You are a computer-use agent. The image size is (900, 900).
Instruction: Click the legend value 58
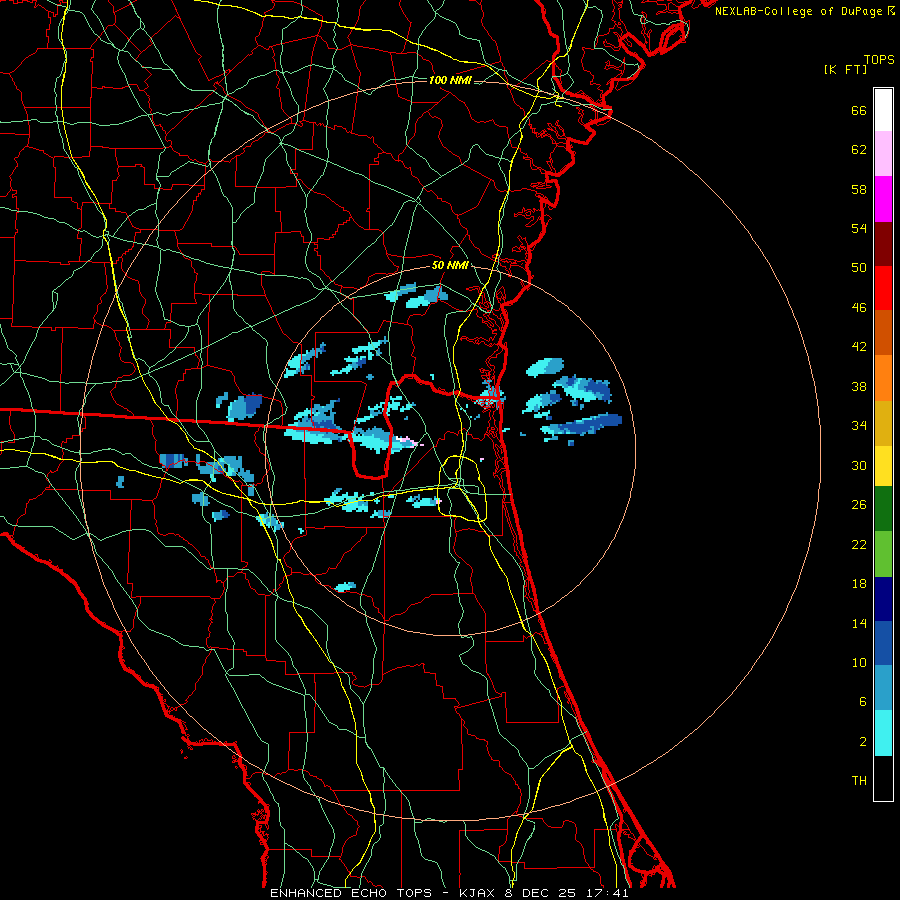[859, 189]
